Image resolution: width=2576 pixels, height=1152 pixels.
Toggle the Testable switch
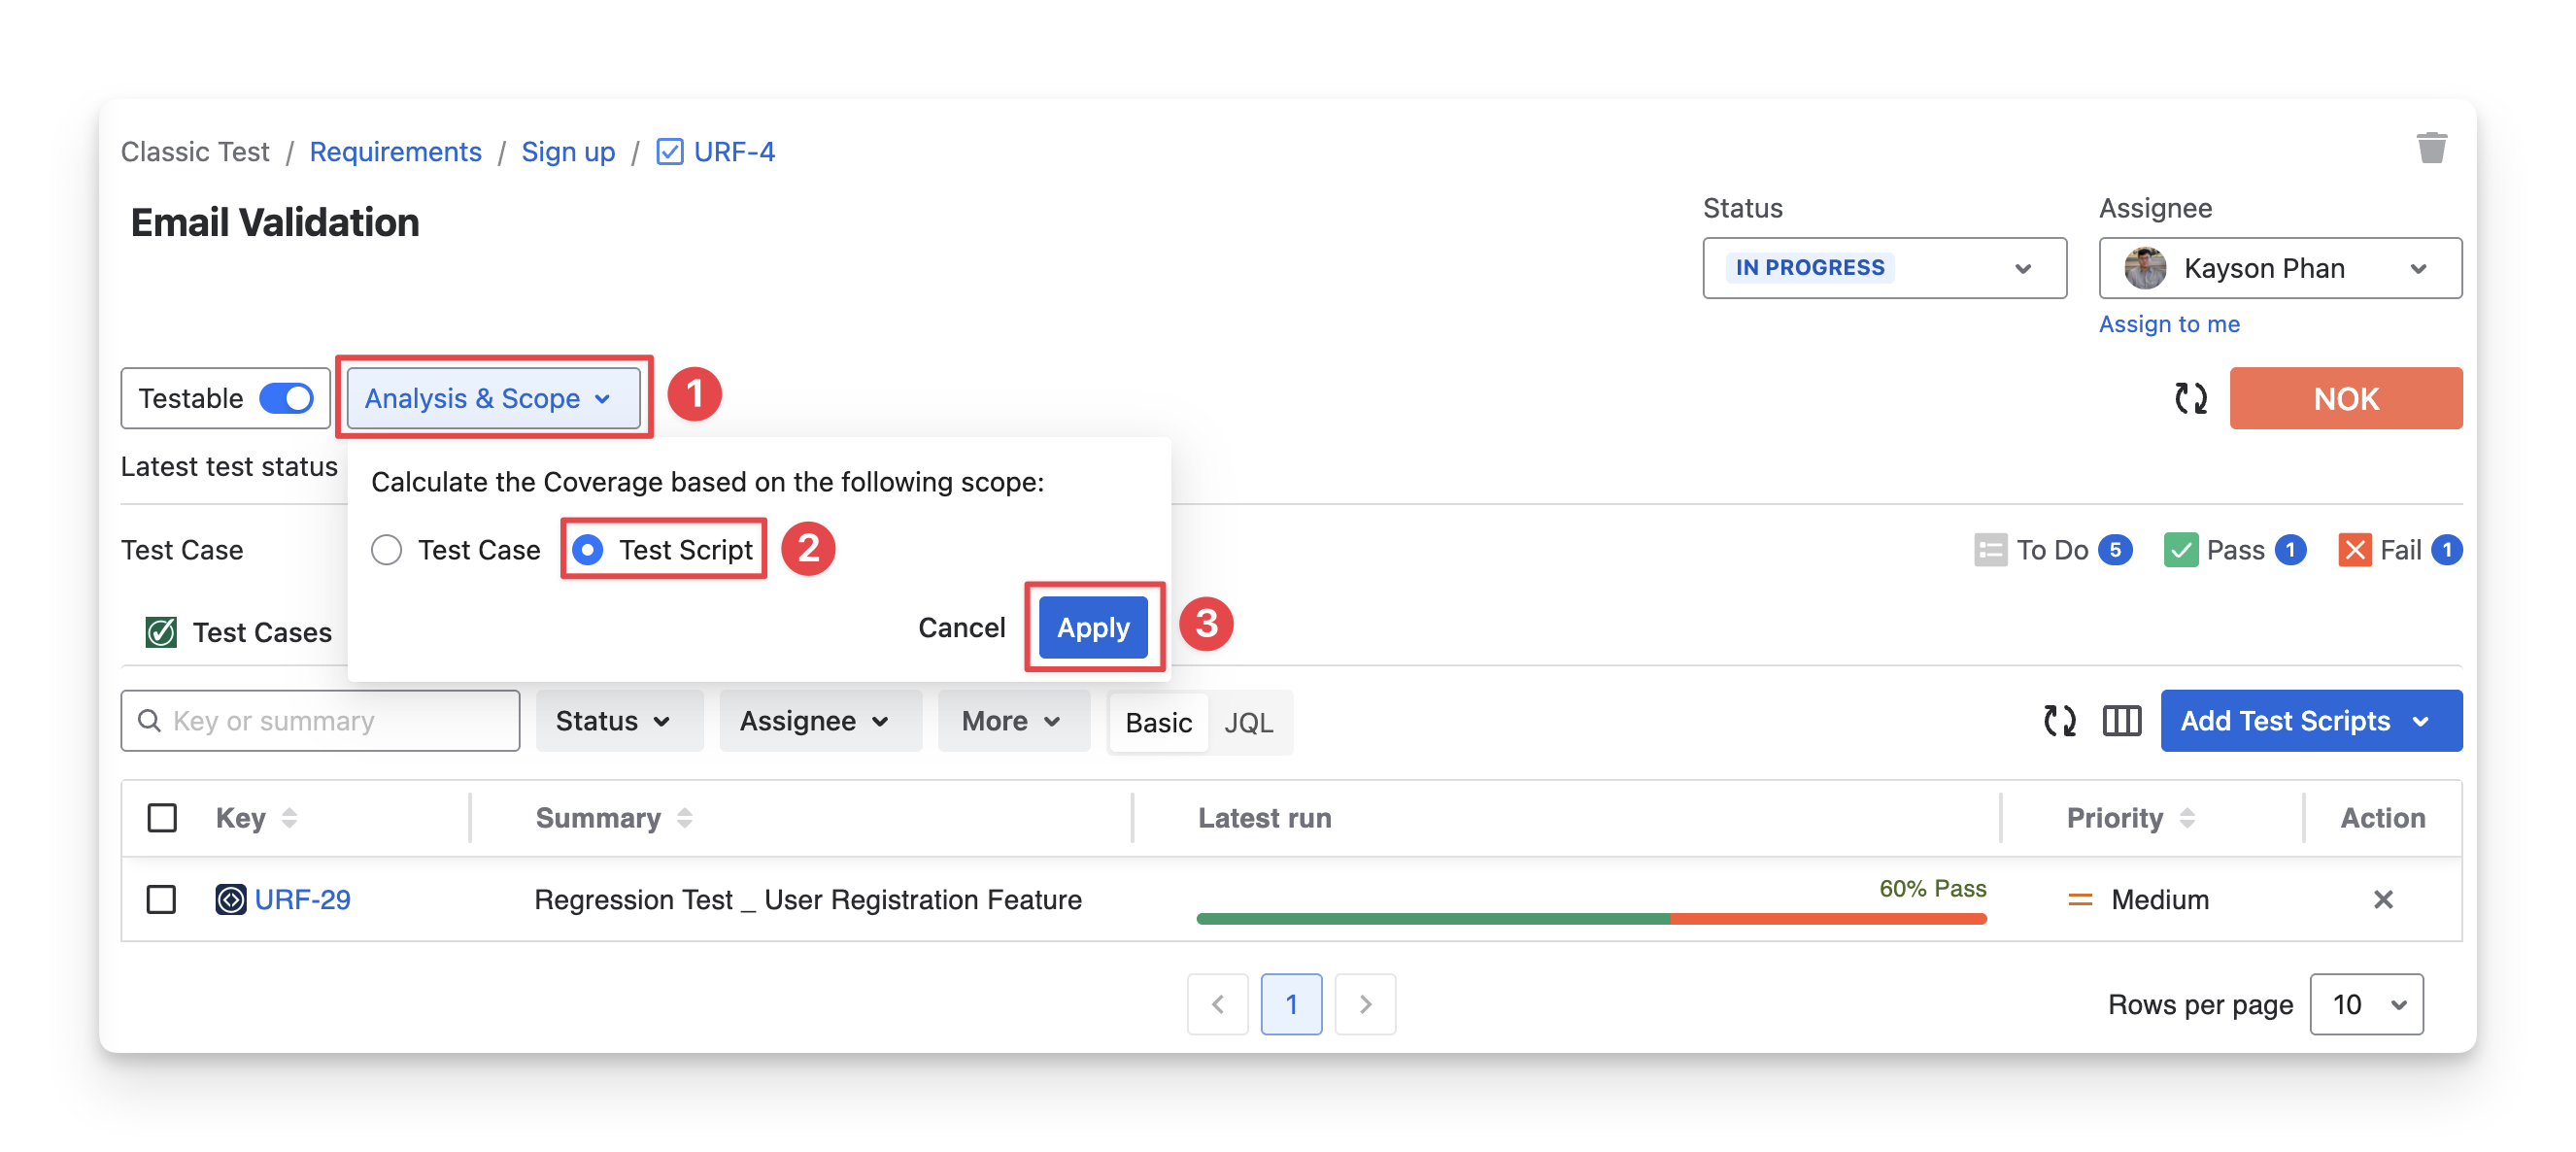click(x=287, y=398)
